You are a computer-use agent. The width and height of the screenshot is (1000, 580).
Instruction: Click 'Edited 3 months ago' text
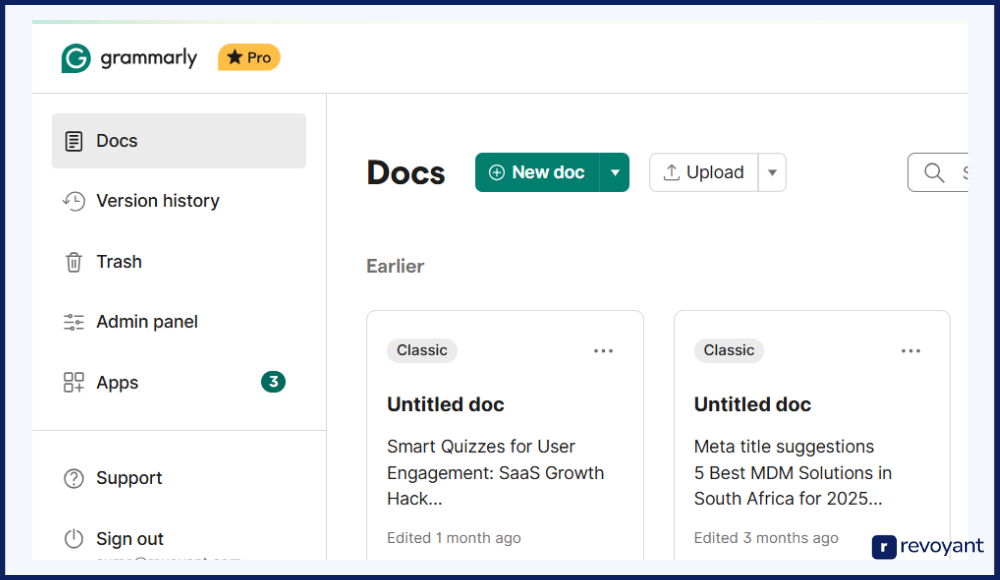[x=766, y=538]
